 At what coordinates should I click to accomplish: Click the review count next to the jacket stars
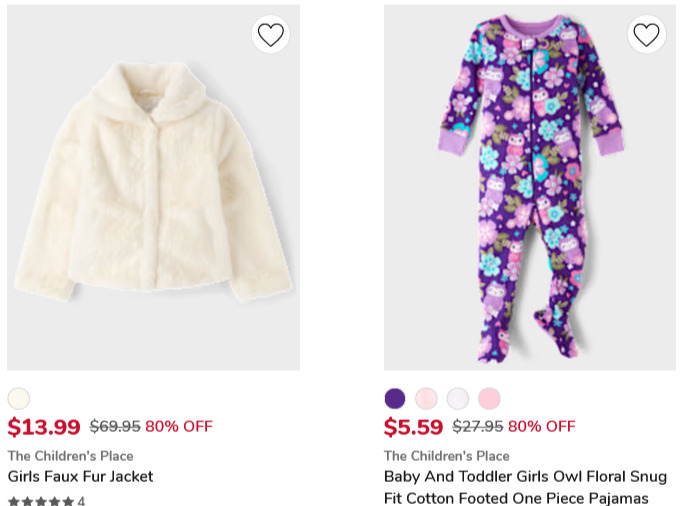click(82, 501)
